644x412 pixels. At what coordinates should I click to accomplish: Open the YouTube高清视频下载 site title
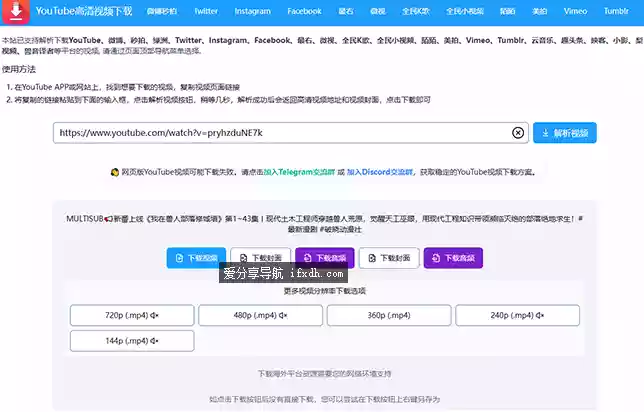(x=84, y=11)
